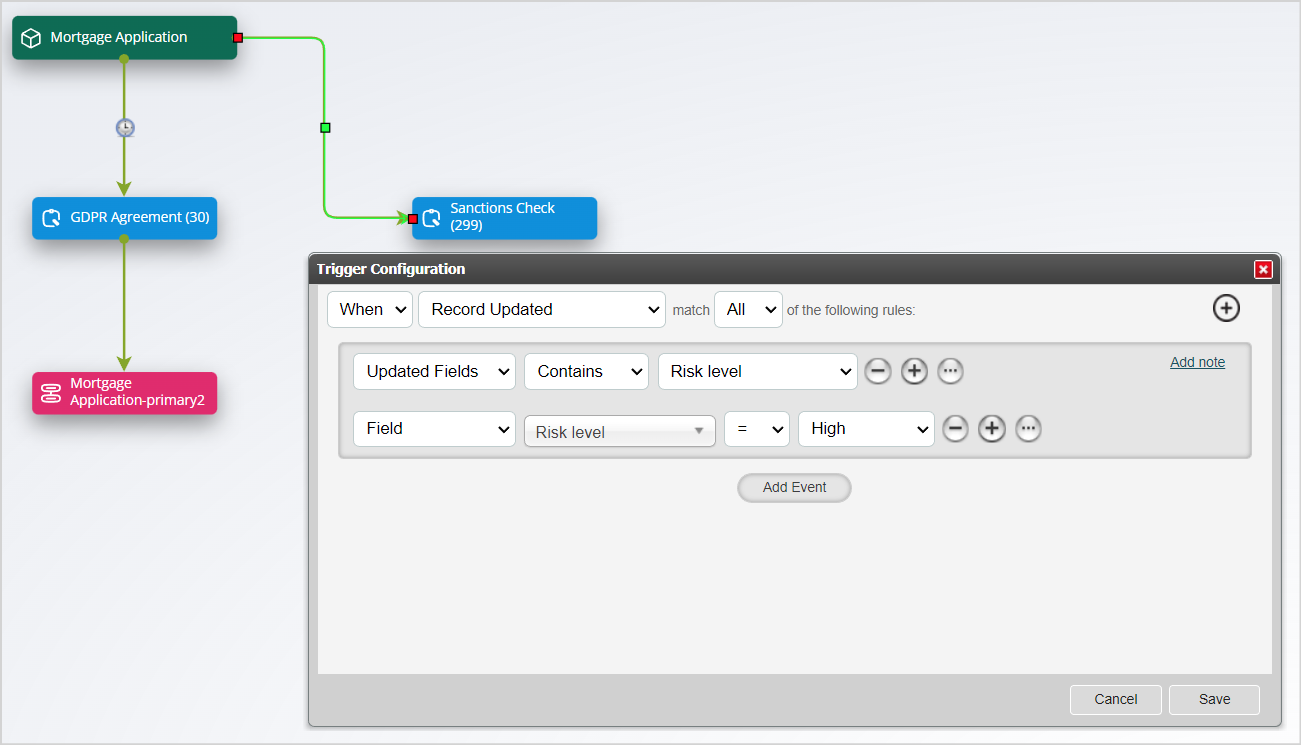Open the Field type dropdown
The width and height of the screenshot is (1301, 745).
point(435,429)
